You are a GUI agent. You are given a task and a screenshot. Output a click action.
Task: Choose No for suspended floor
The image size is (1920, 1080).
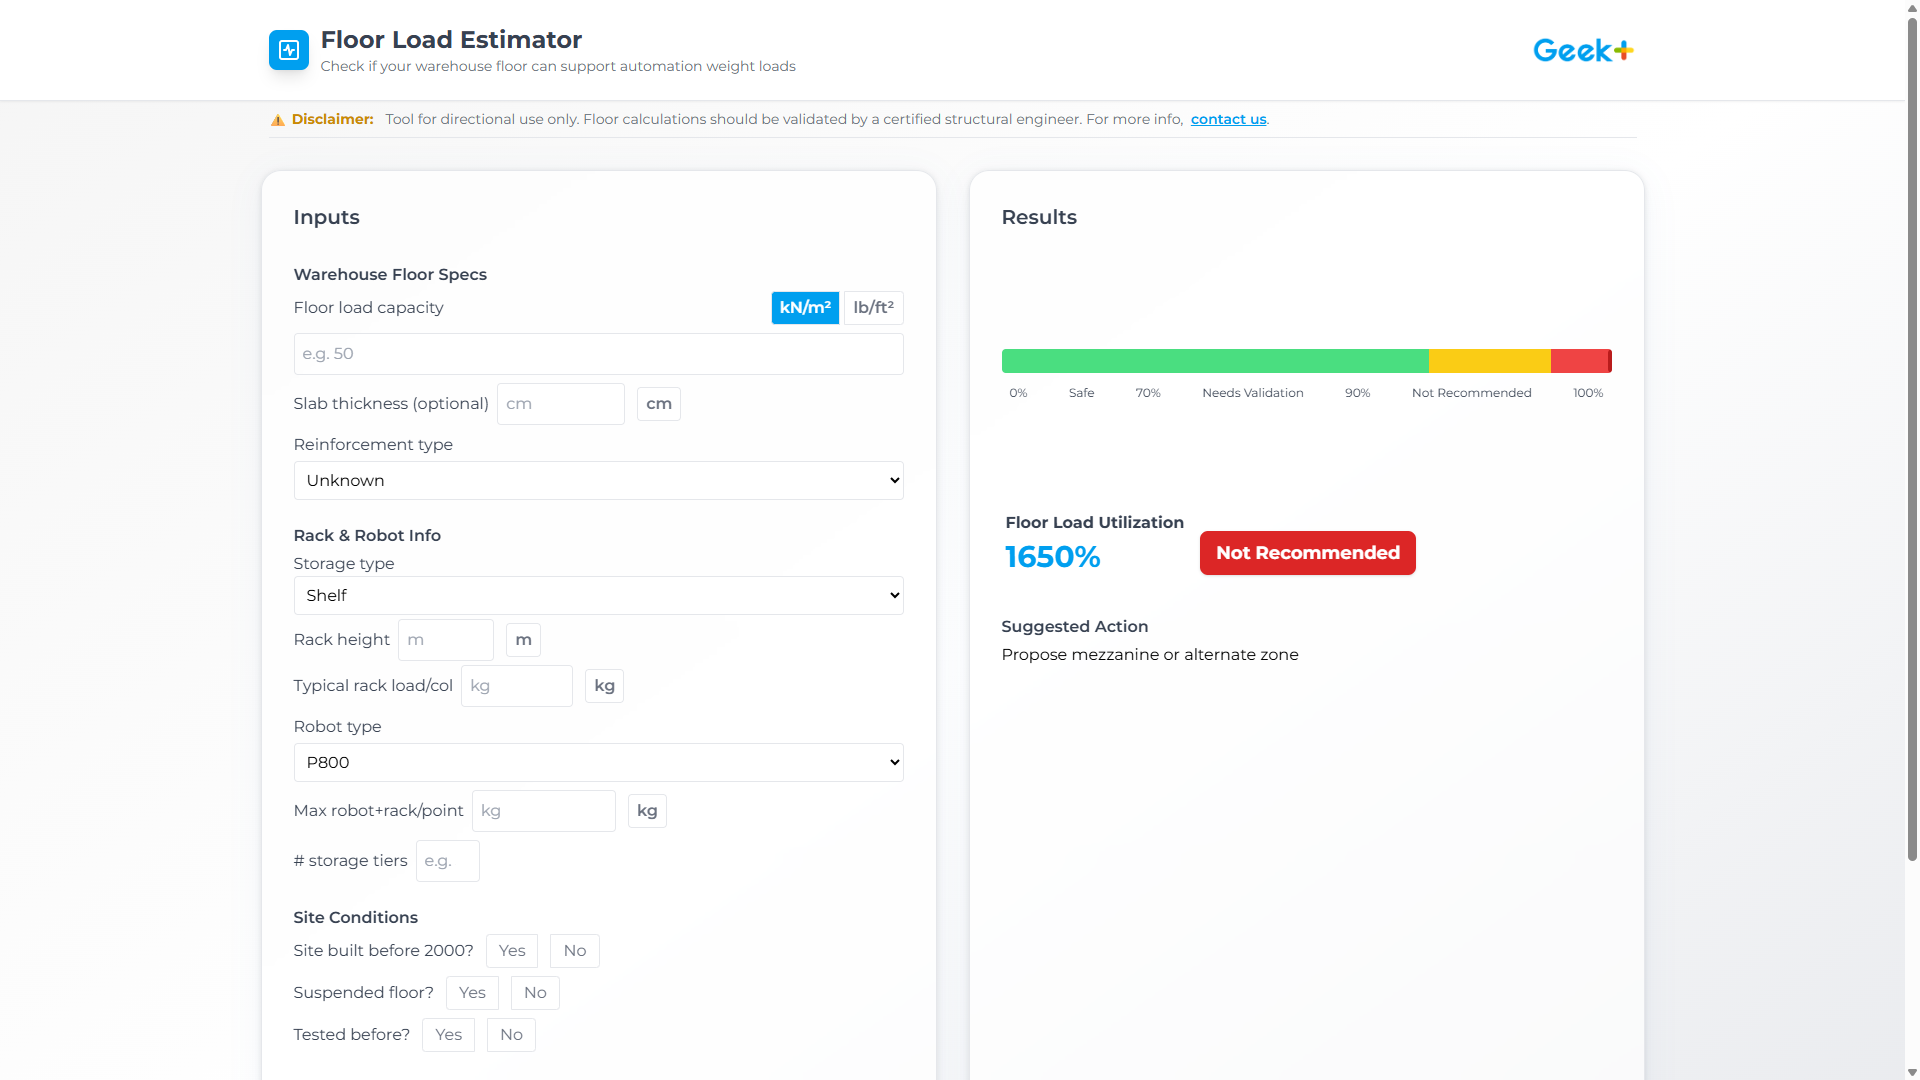tap(535, 993)
